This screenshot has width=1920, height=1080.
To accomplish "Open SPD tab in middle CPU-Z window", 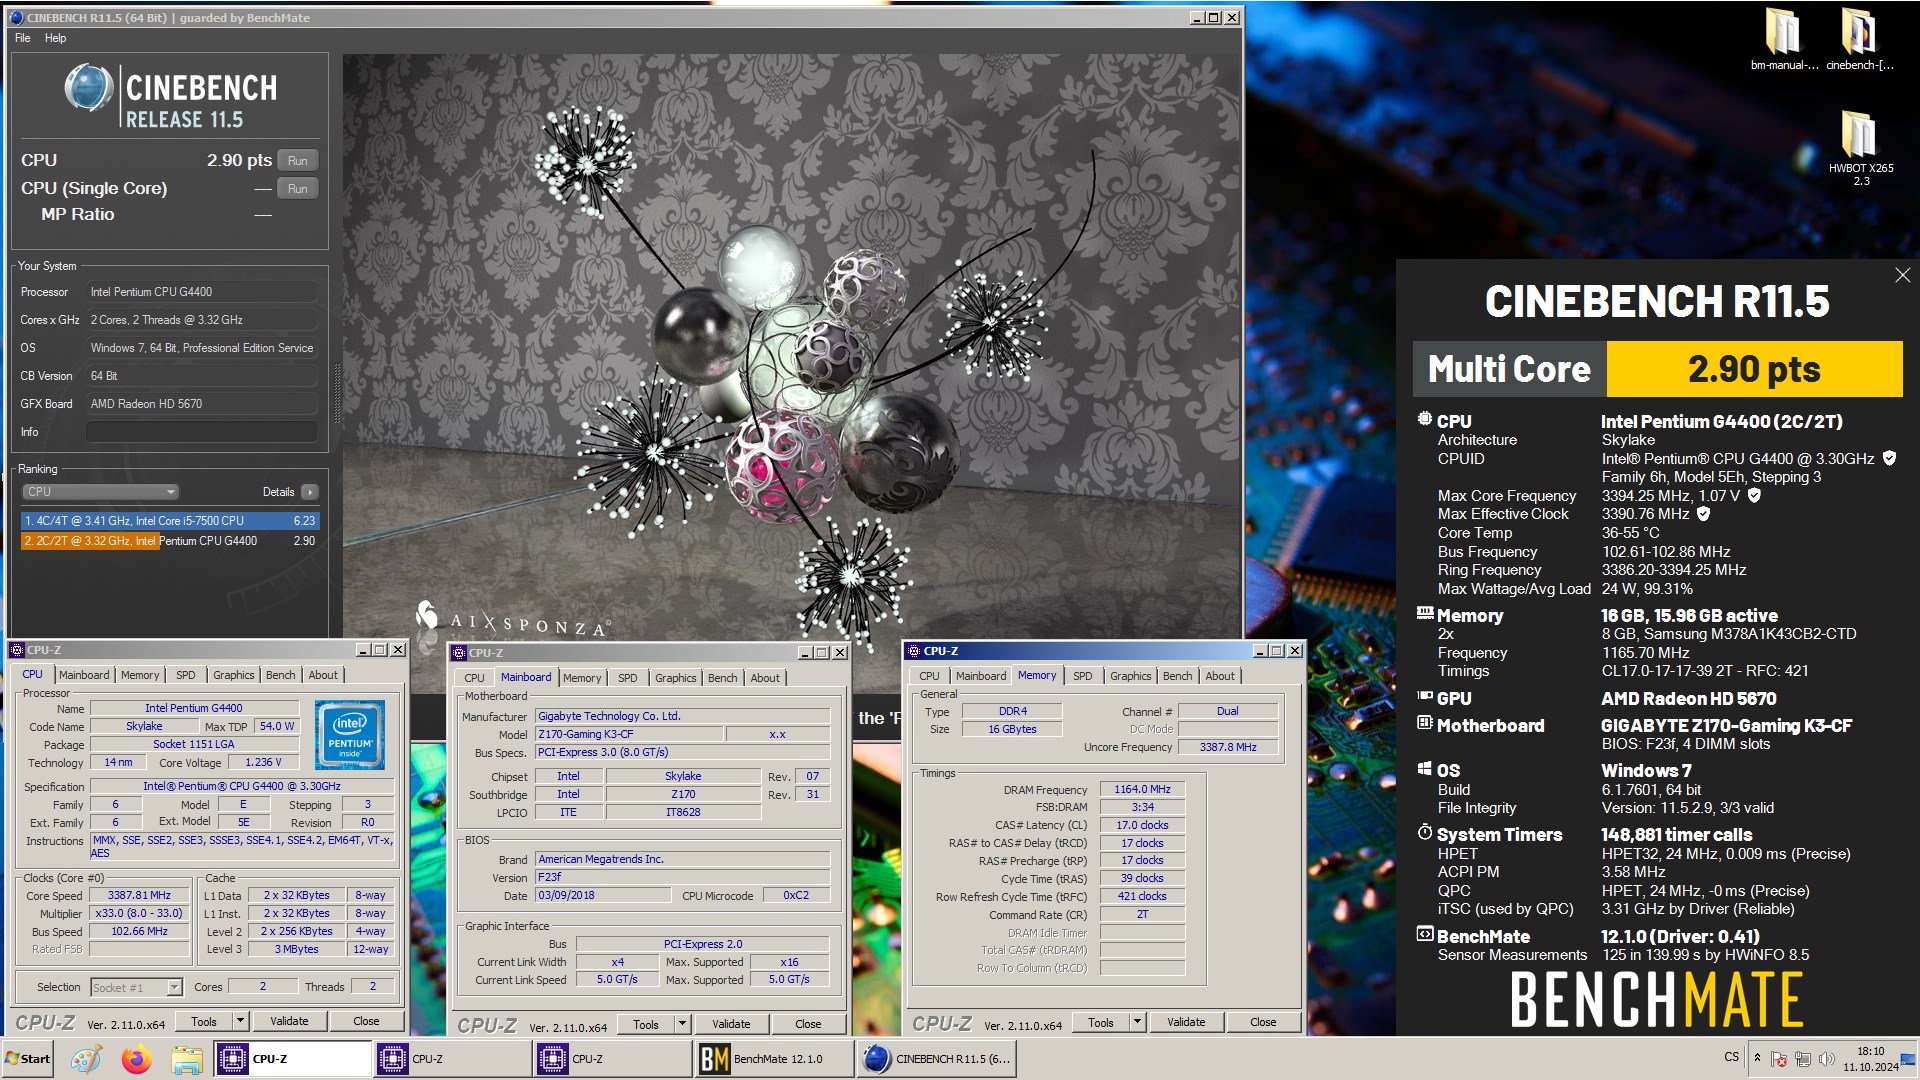I will 627,678.
